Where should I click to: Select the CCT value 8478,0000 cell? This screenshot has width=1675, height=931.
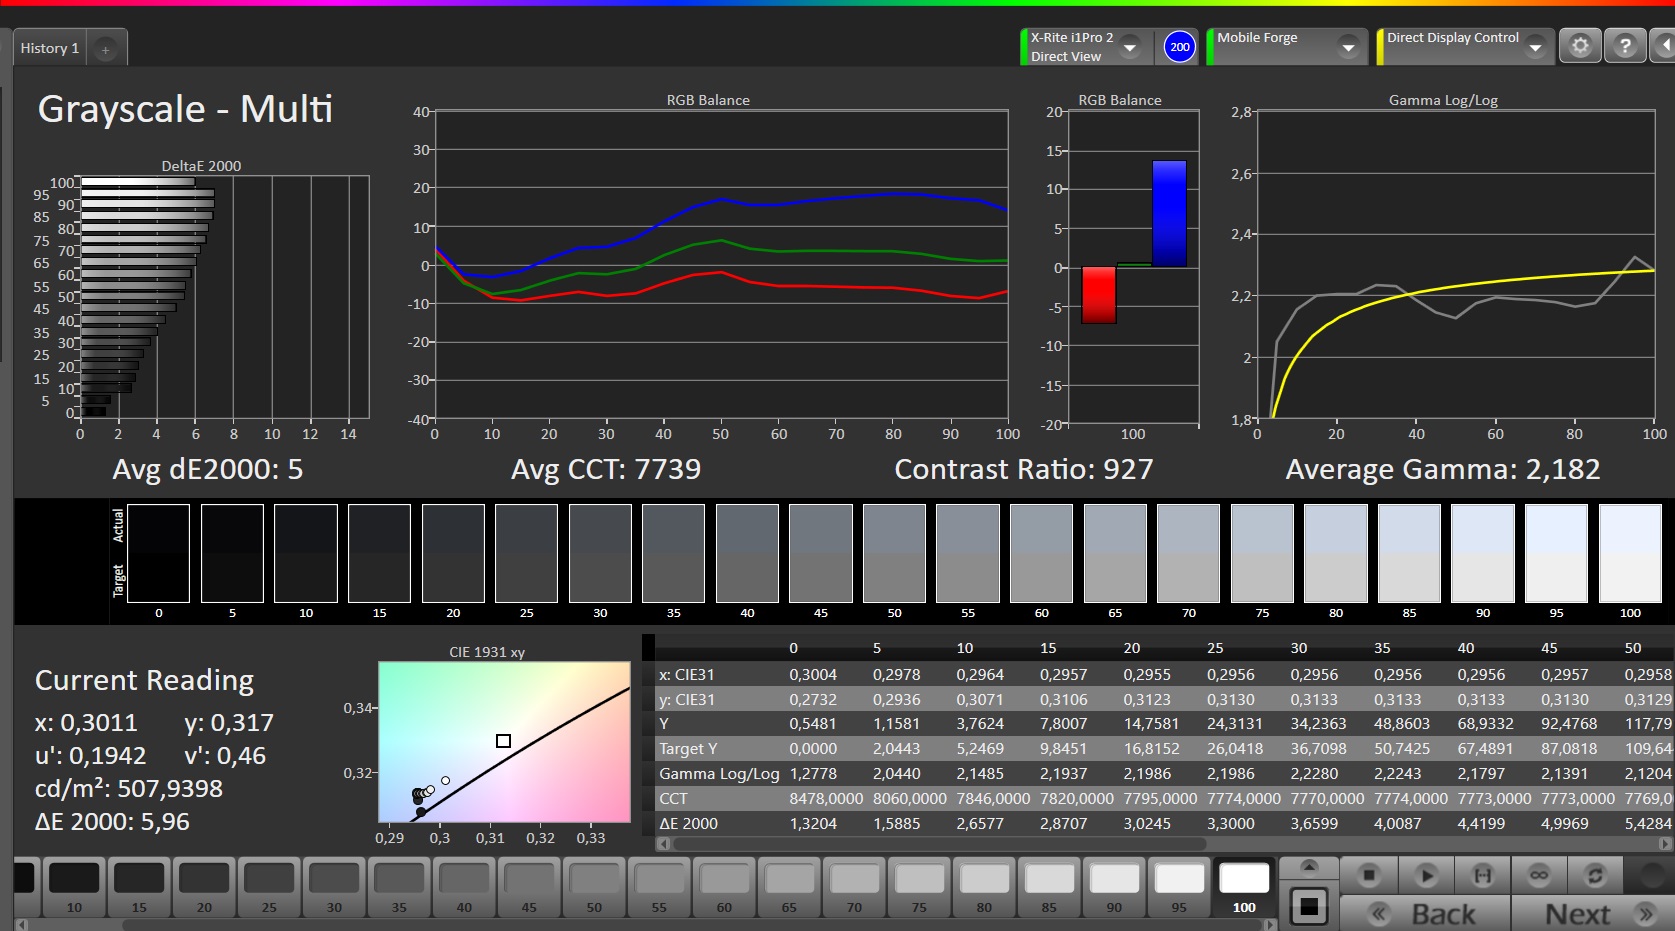click(x=826, y=798)
